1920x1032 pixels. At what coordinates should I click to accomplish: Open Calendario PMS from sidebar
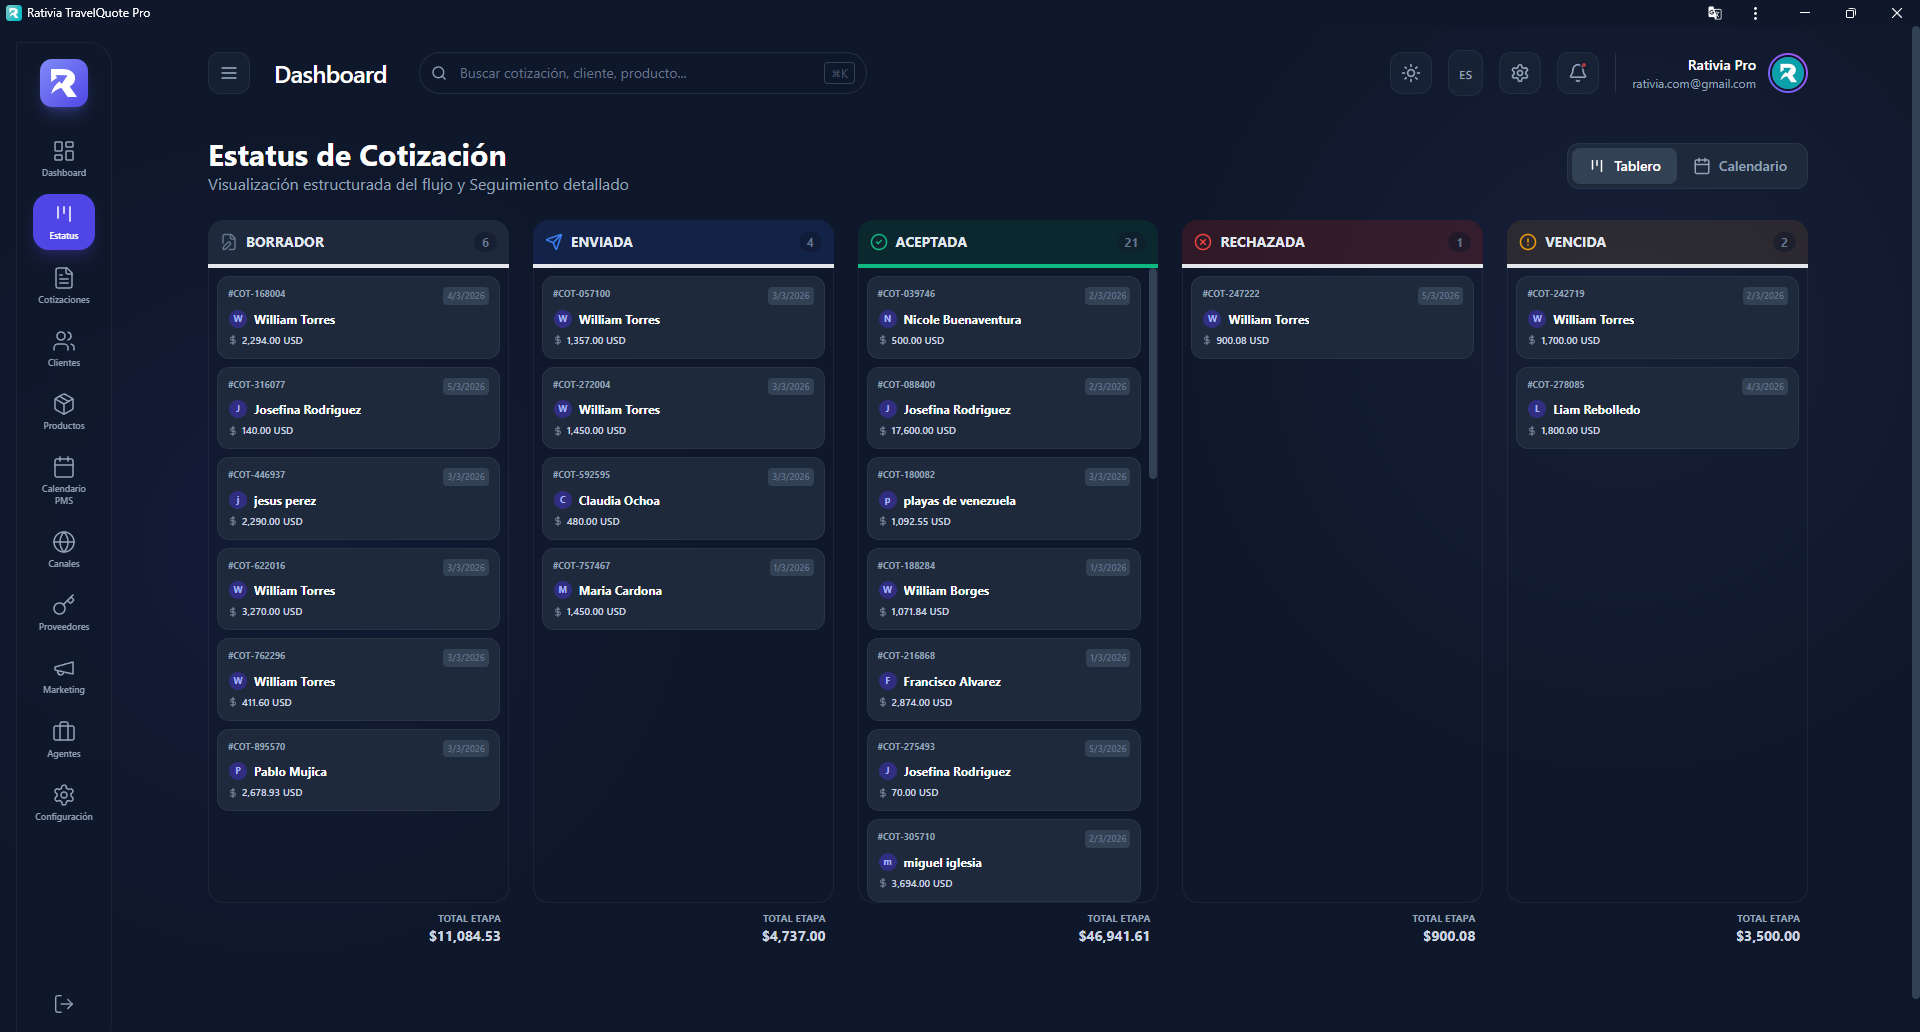[64, 479]
